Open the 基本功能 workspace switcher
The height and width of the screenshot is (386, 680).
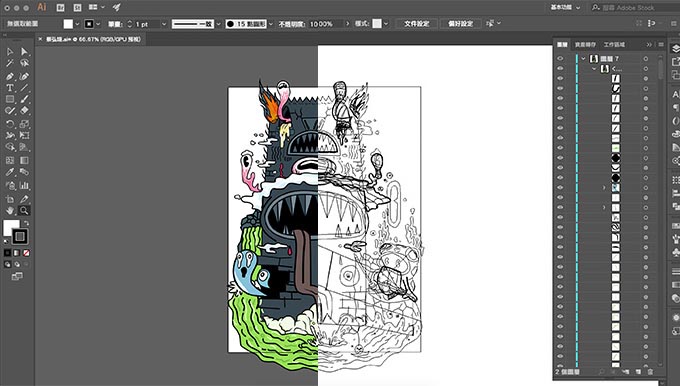565,7
